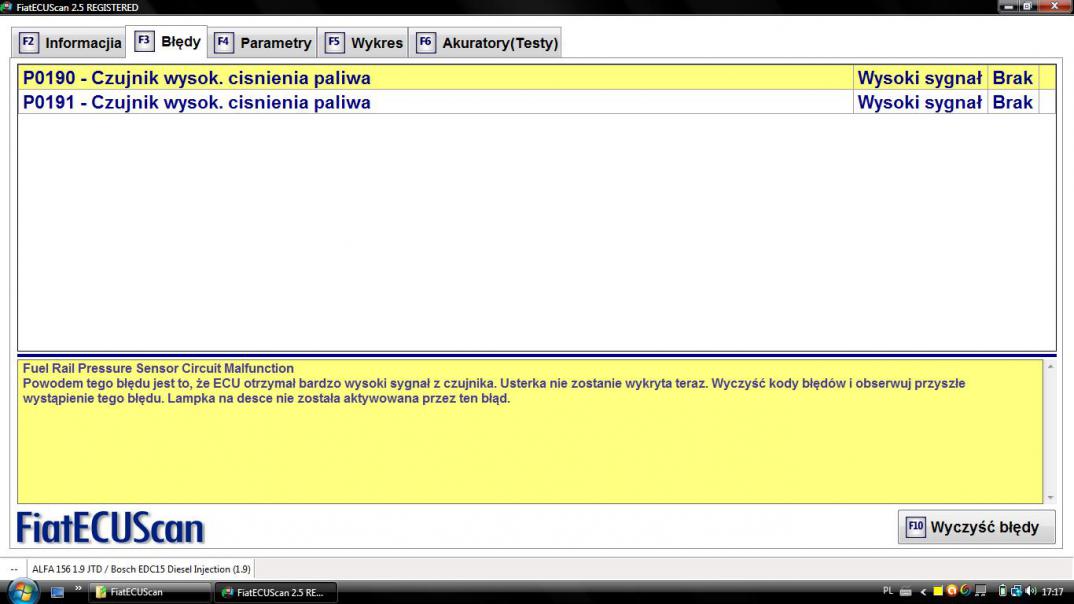The width and height of the screenshot is (1074, 604).
Task: Click the F4 key icon
Action: click(x=223, y=42)
